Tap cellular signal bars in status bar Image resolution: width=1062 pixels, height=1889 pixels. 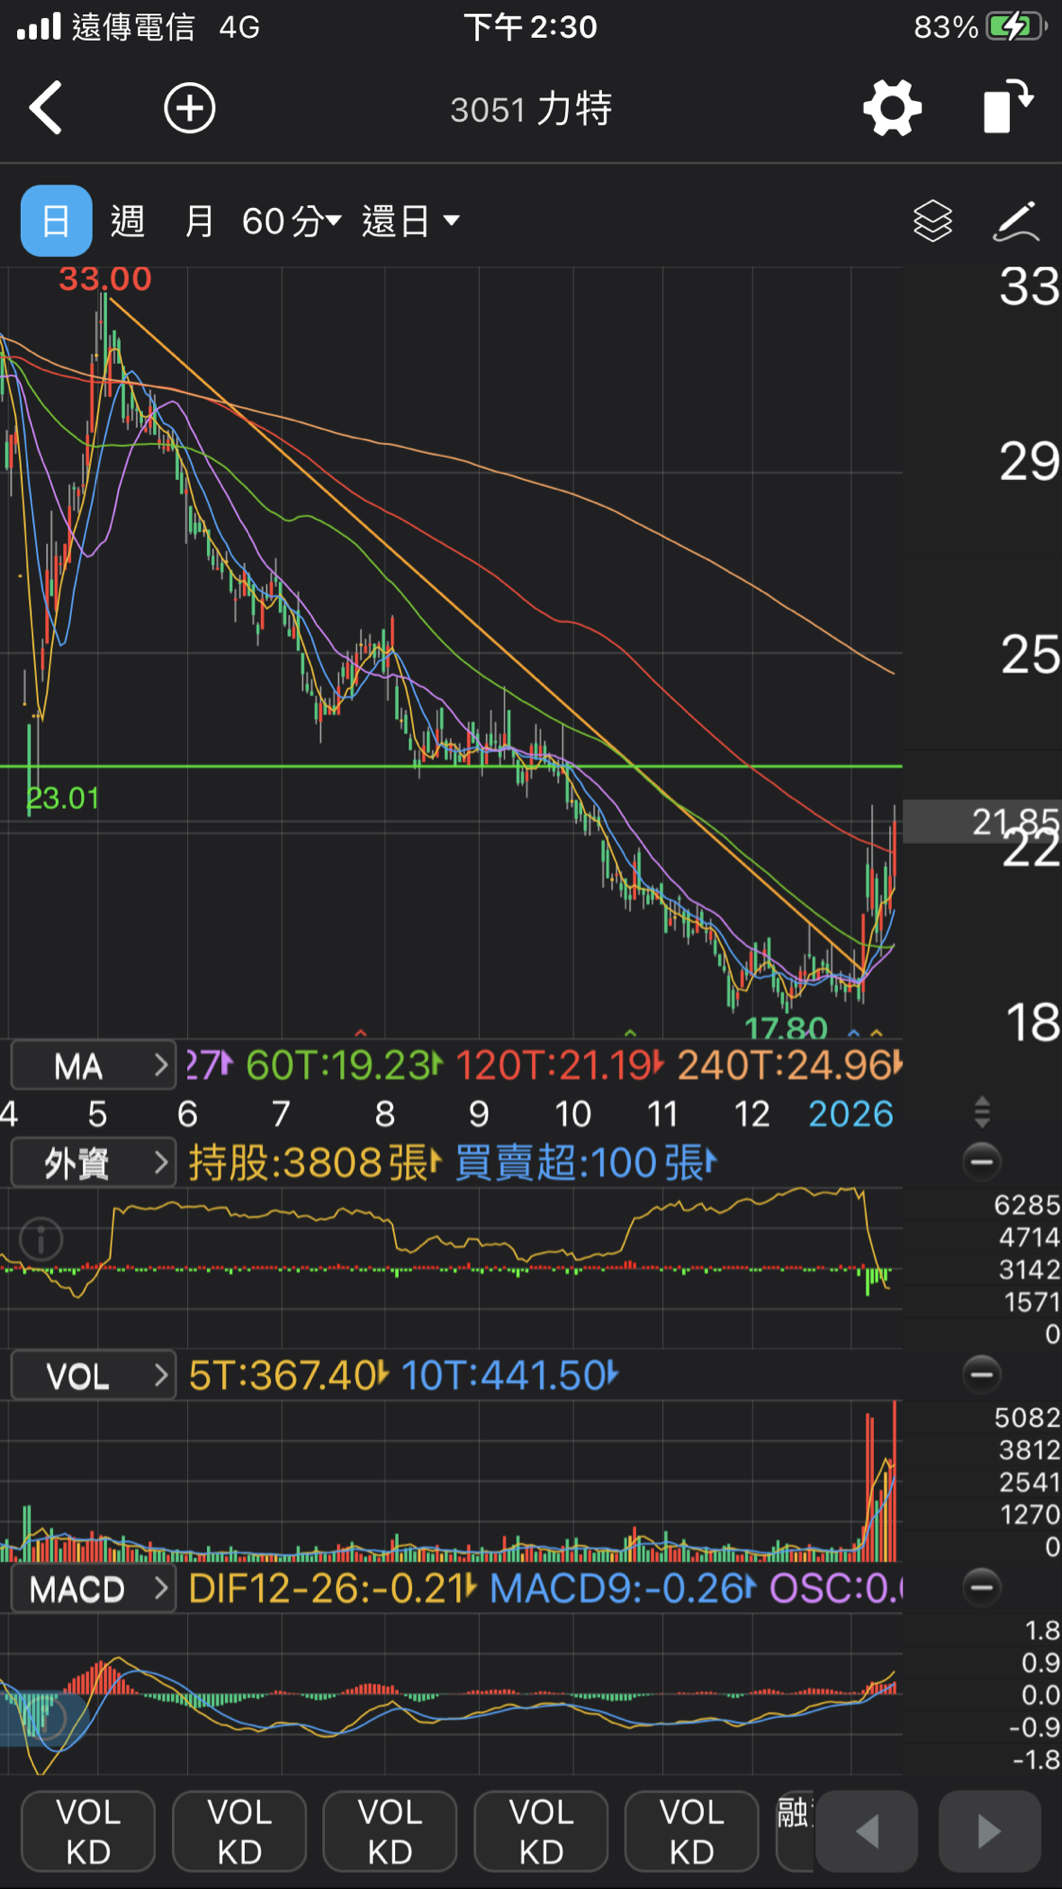click(39, 26)
